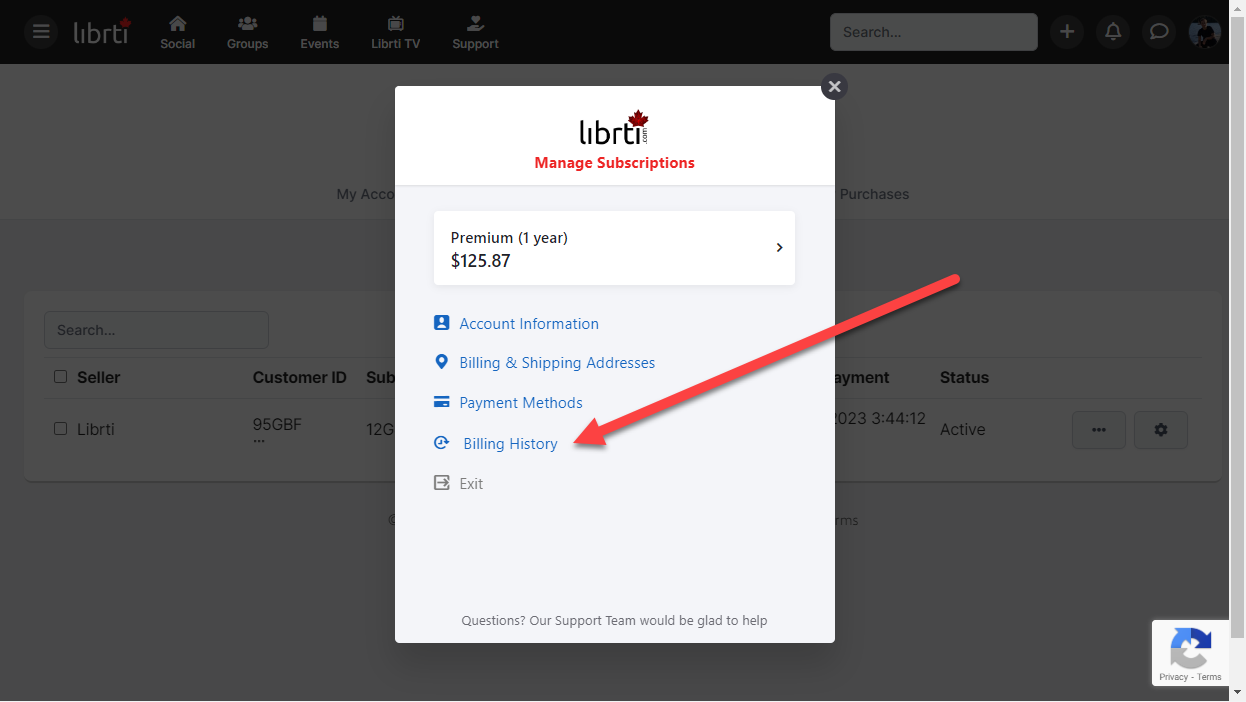Click the credit card Payment Methods icon
This screenshot has width=1246, height=702.
[x=441, y=402]
